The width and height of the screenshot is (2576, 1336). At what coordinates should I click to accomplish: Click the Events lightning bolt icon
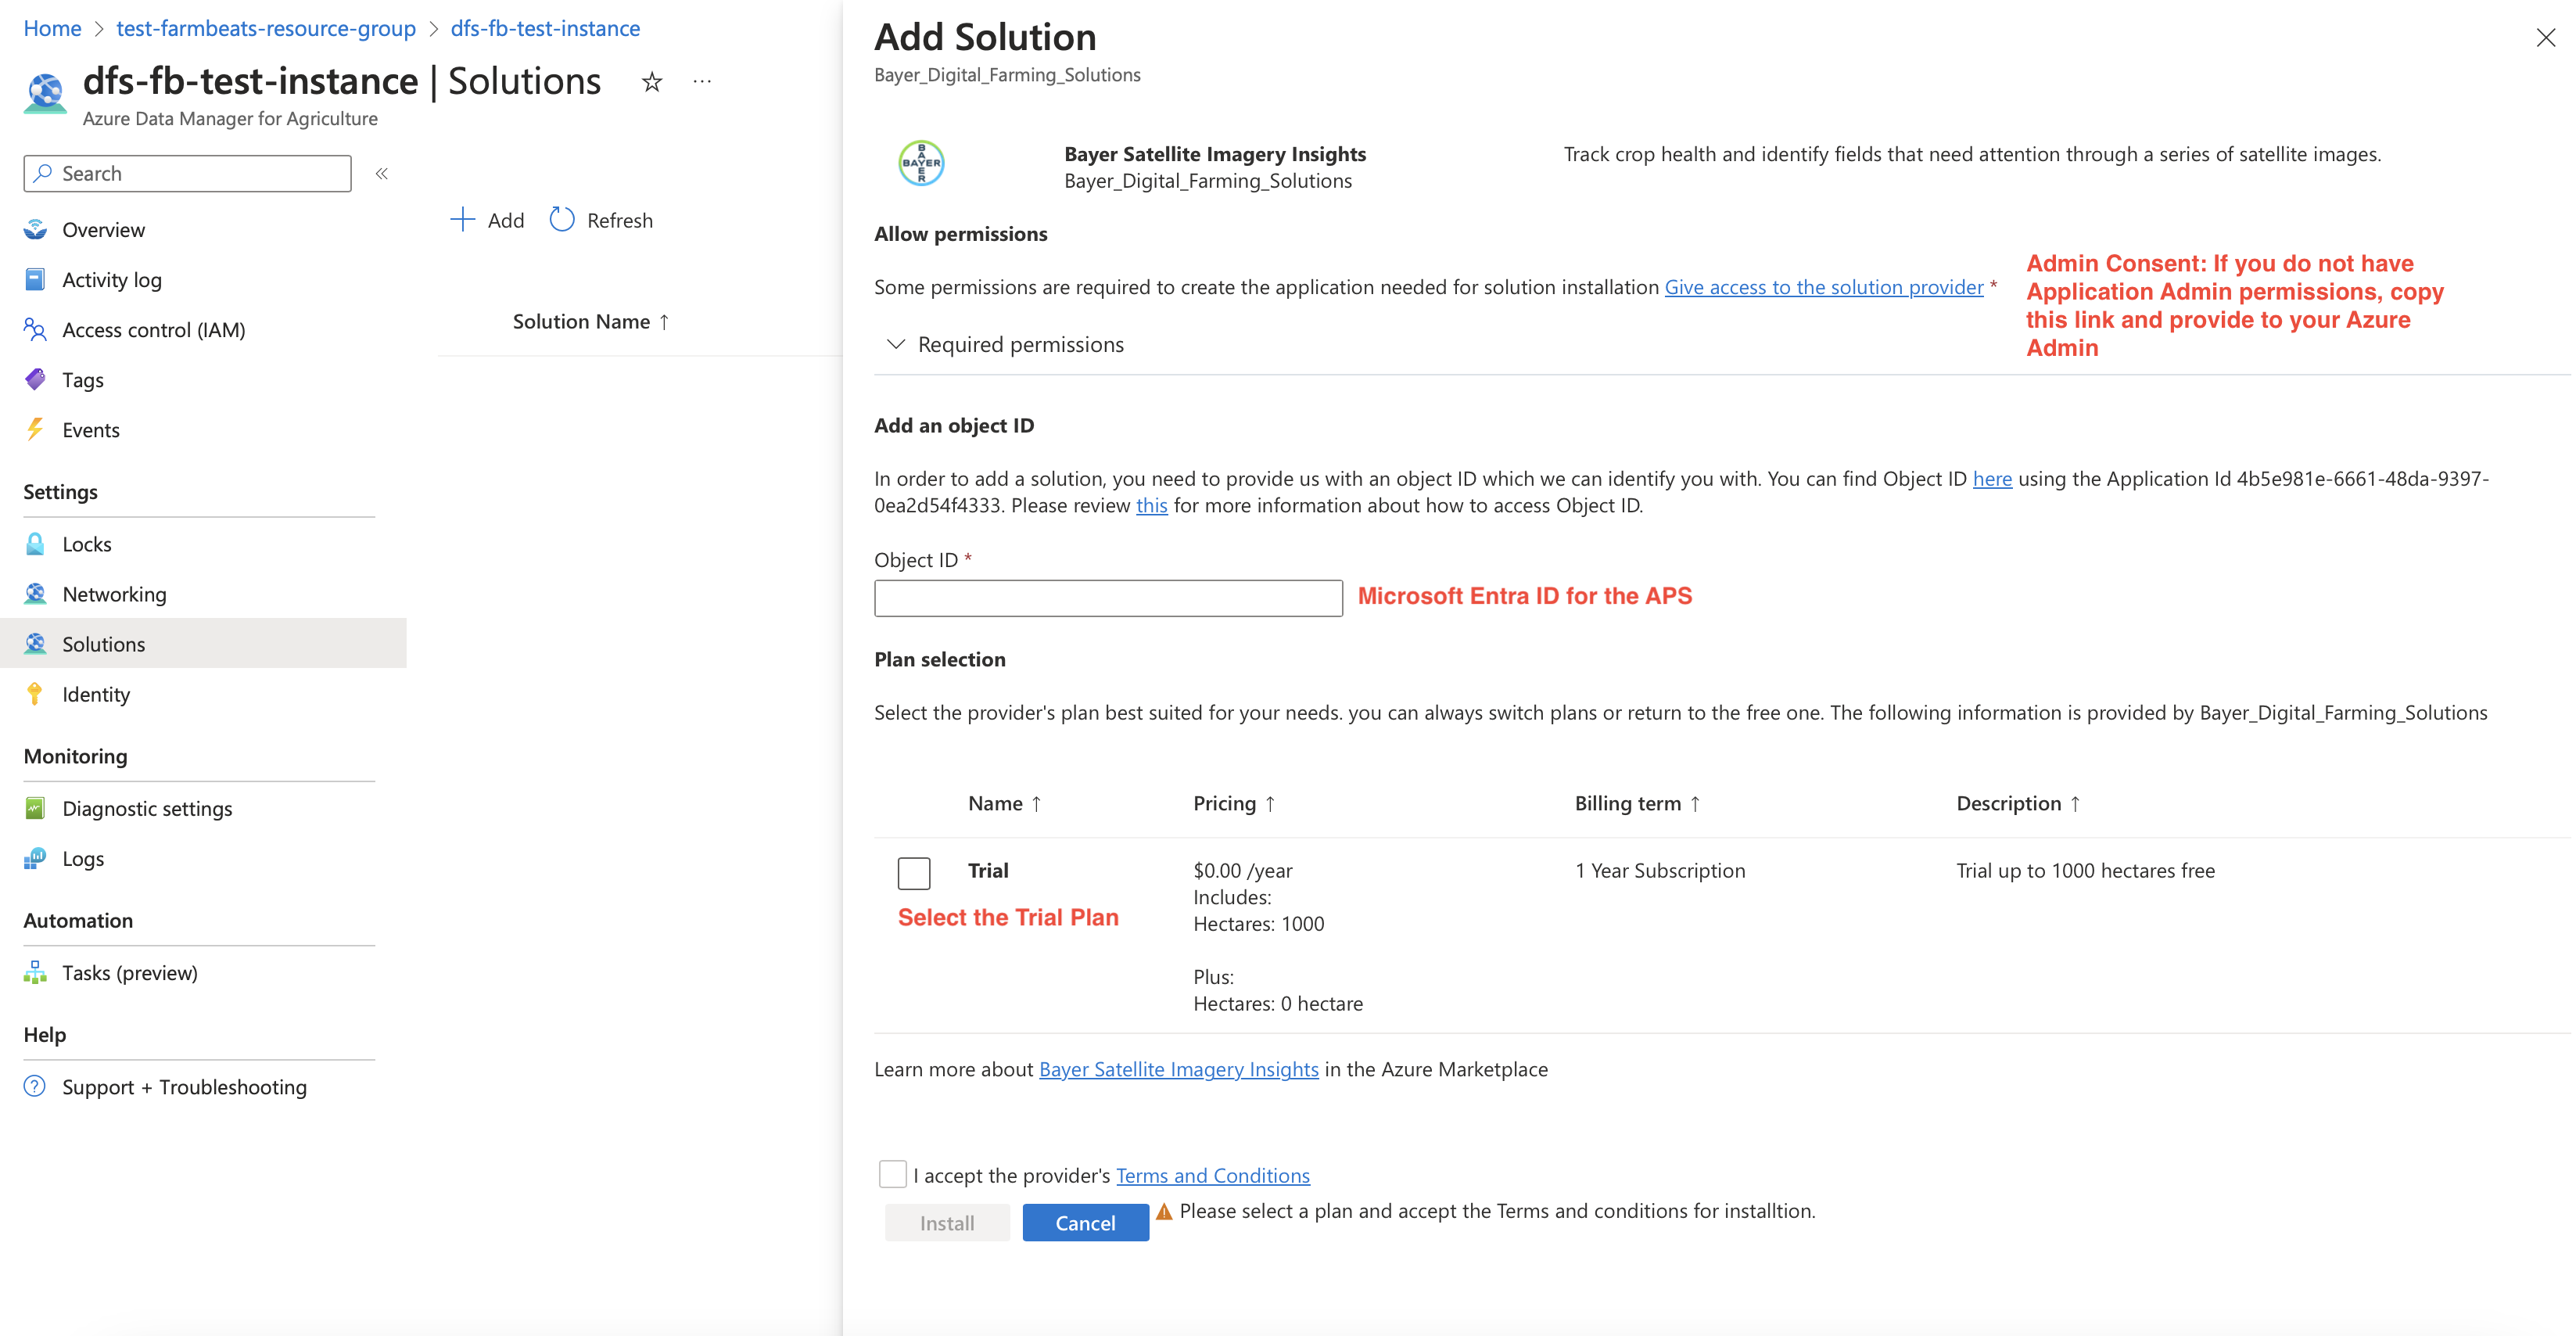pyautogui.click(x=35, y=430)
